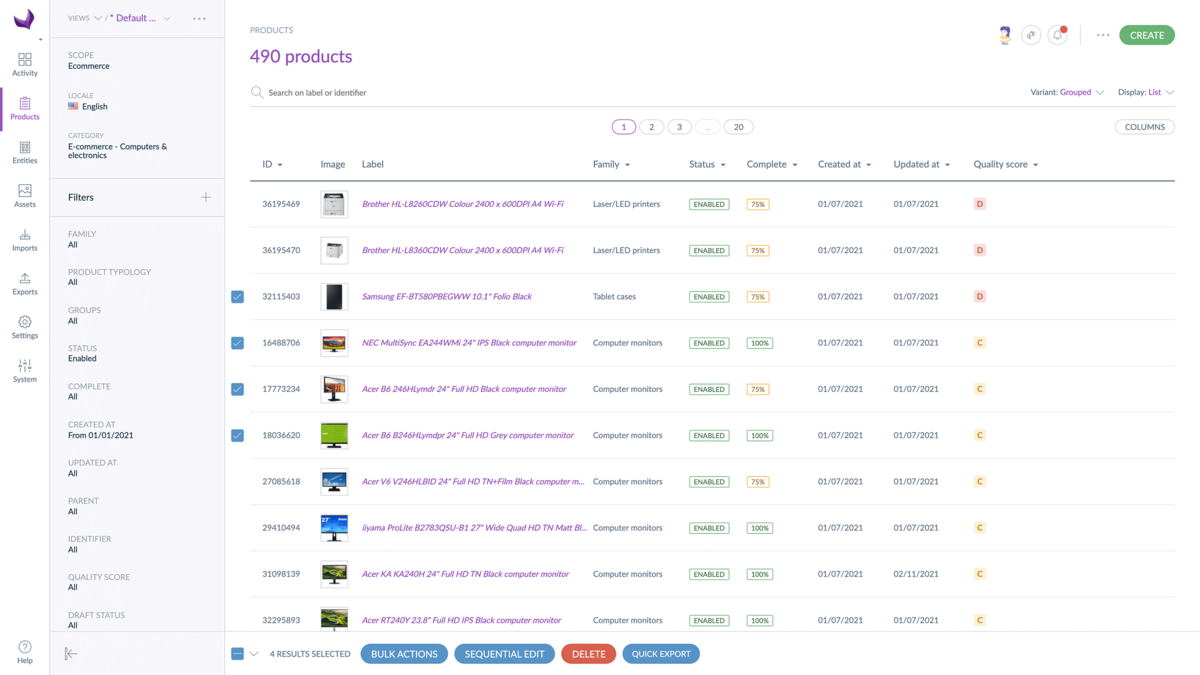Click the circular link icon in header
Viewport: 1200px width, 675px height.
coord(1031,35)
